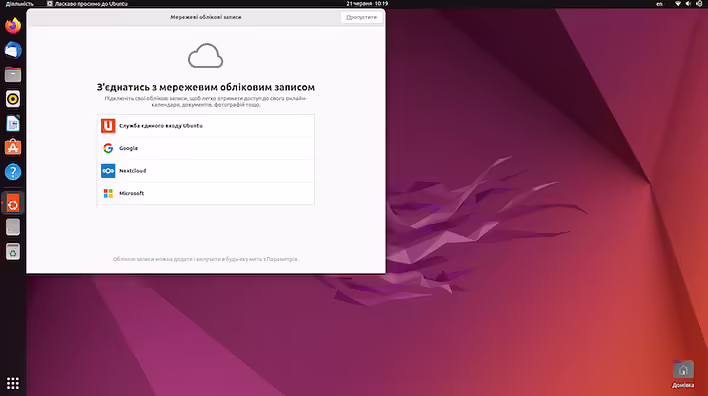
Task: Launch Rhythmbox music player from dock
Action: tap(13, 99)
